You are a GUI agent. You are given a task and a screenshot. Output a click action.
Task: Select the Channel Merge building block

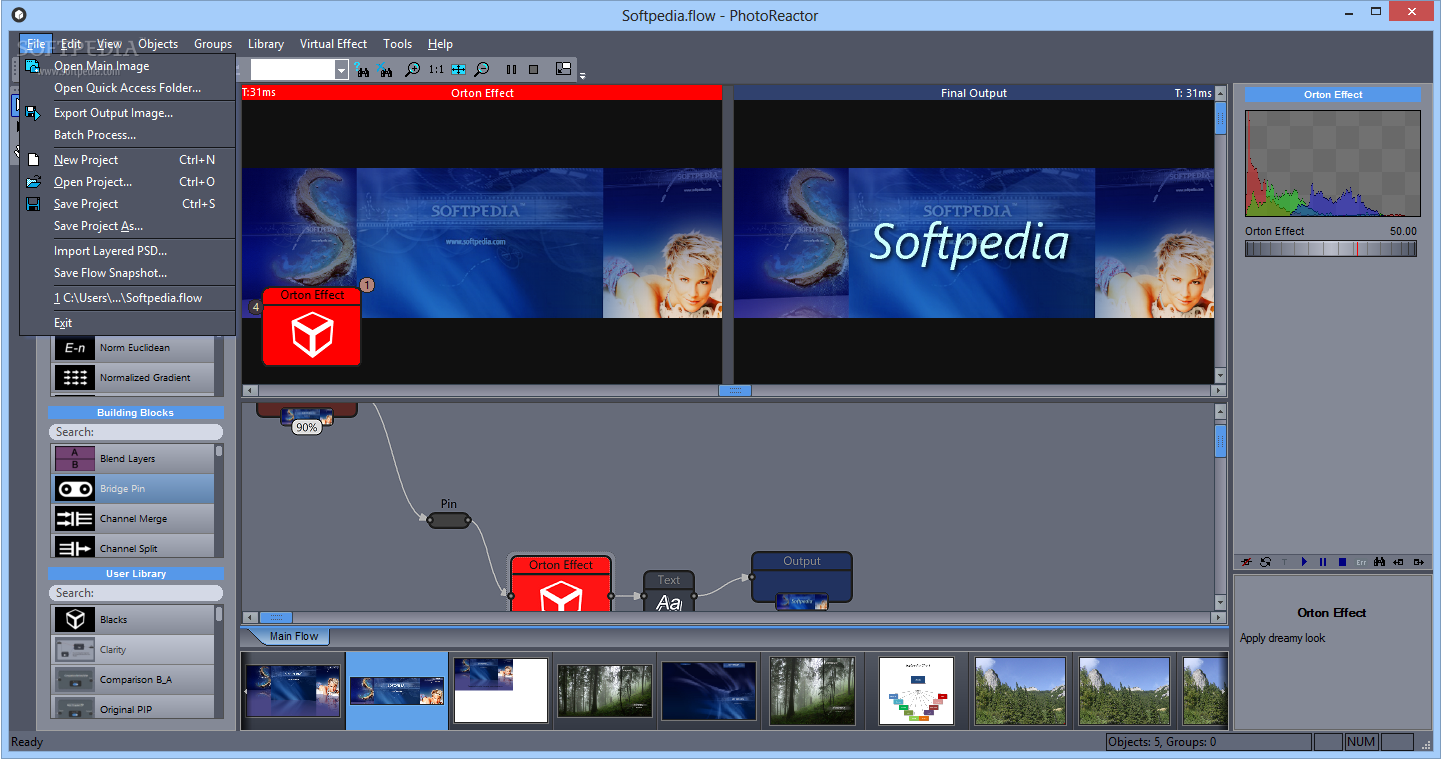coord(133,518)
